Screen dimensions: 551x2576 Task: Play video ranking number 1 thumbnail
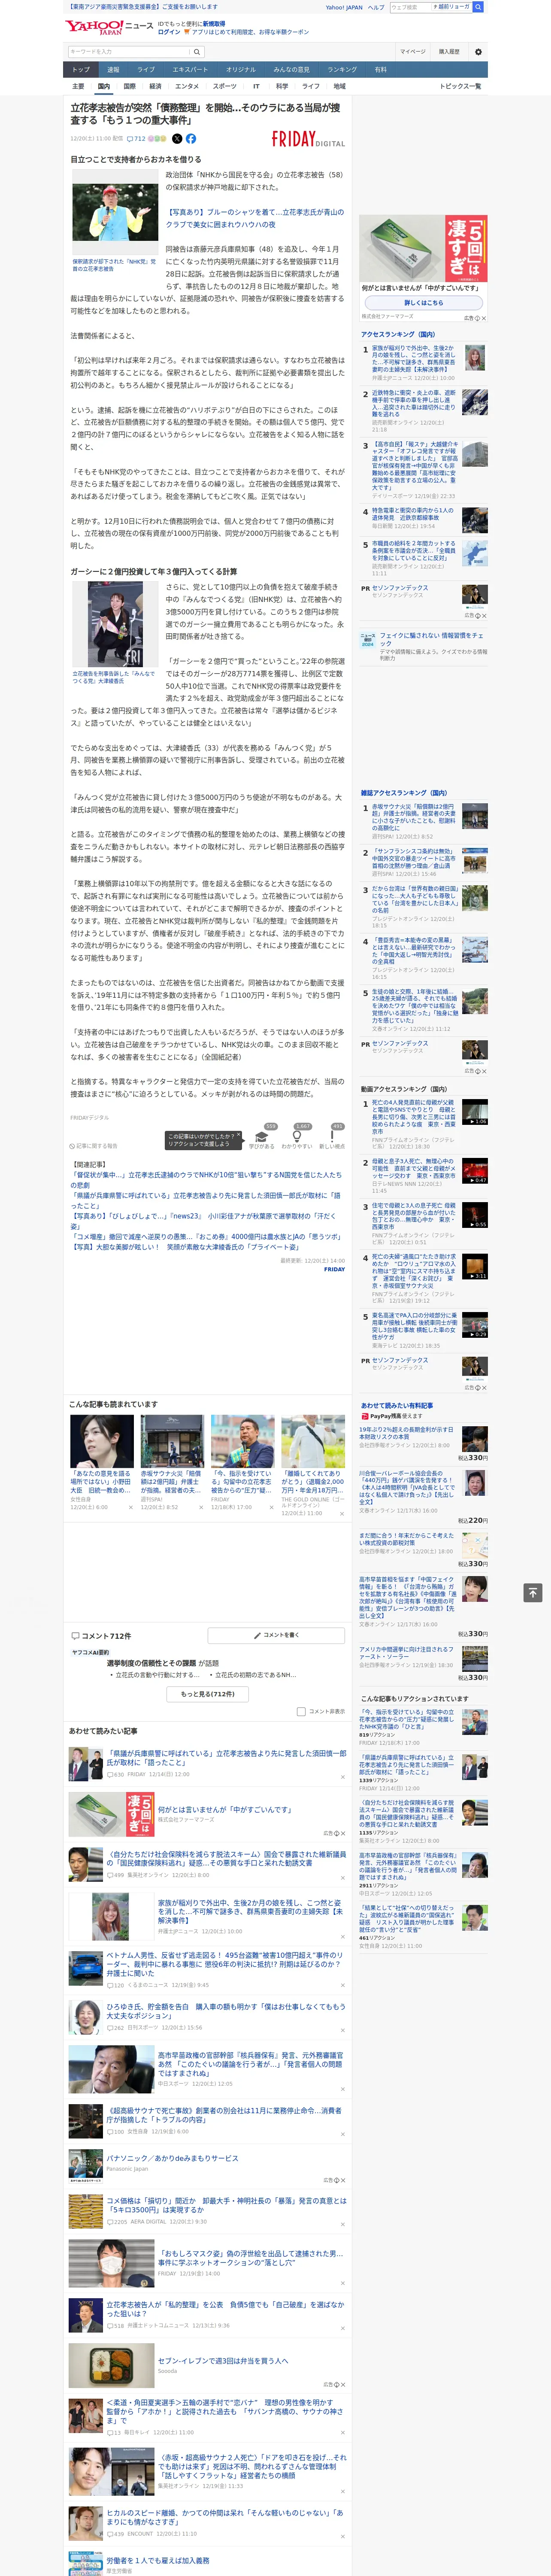click(475, 1111)
